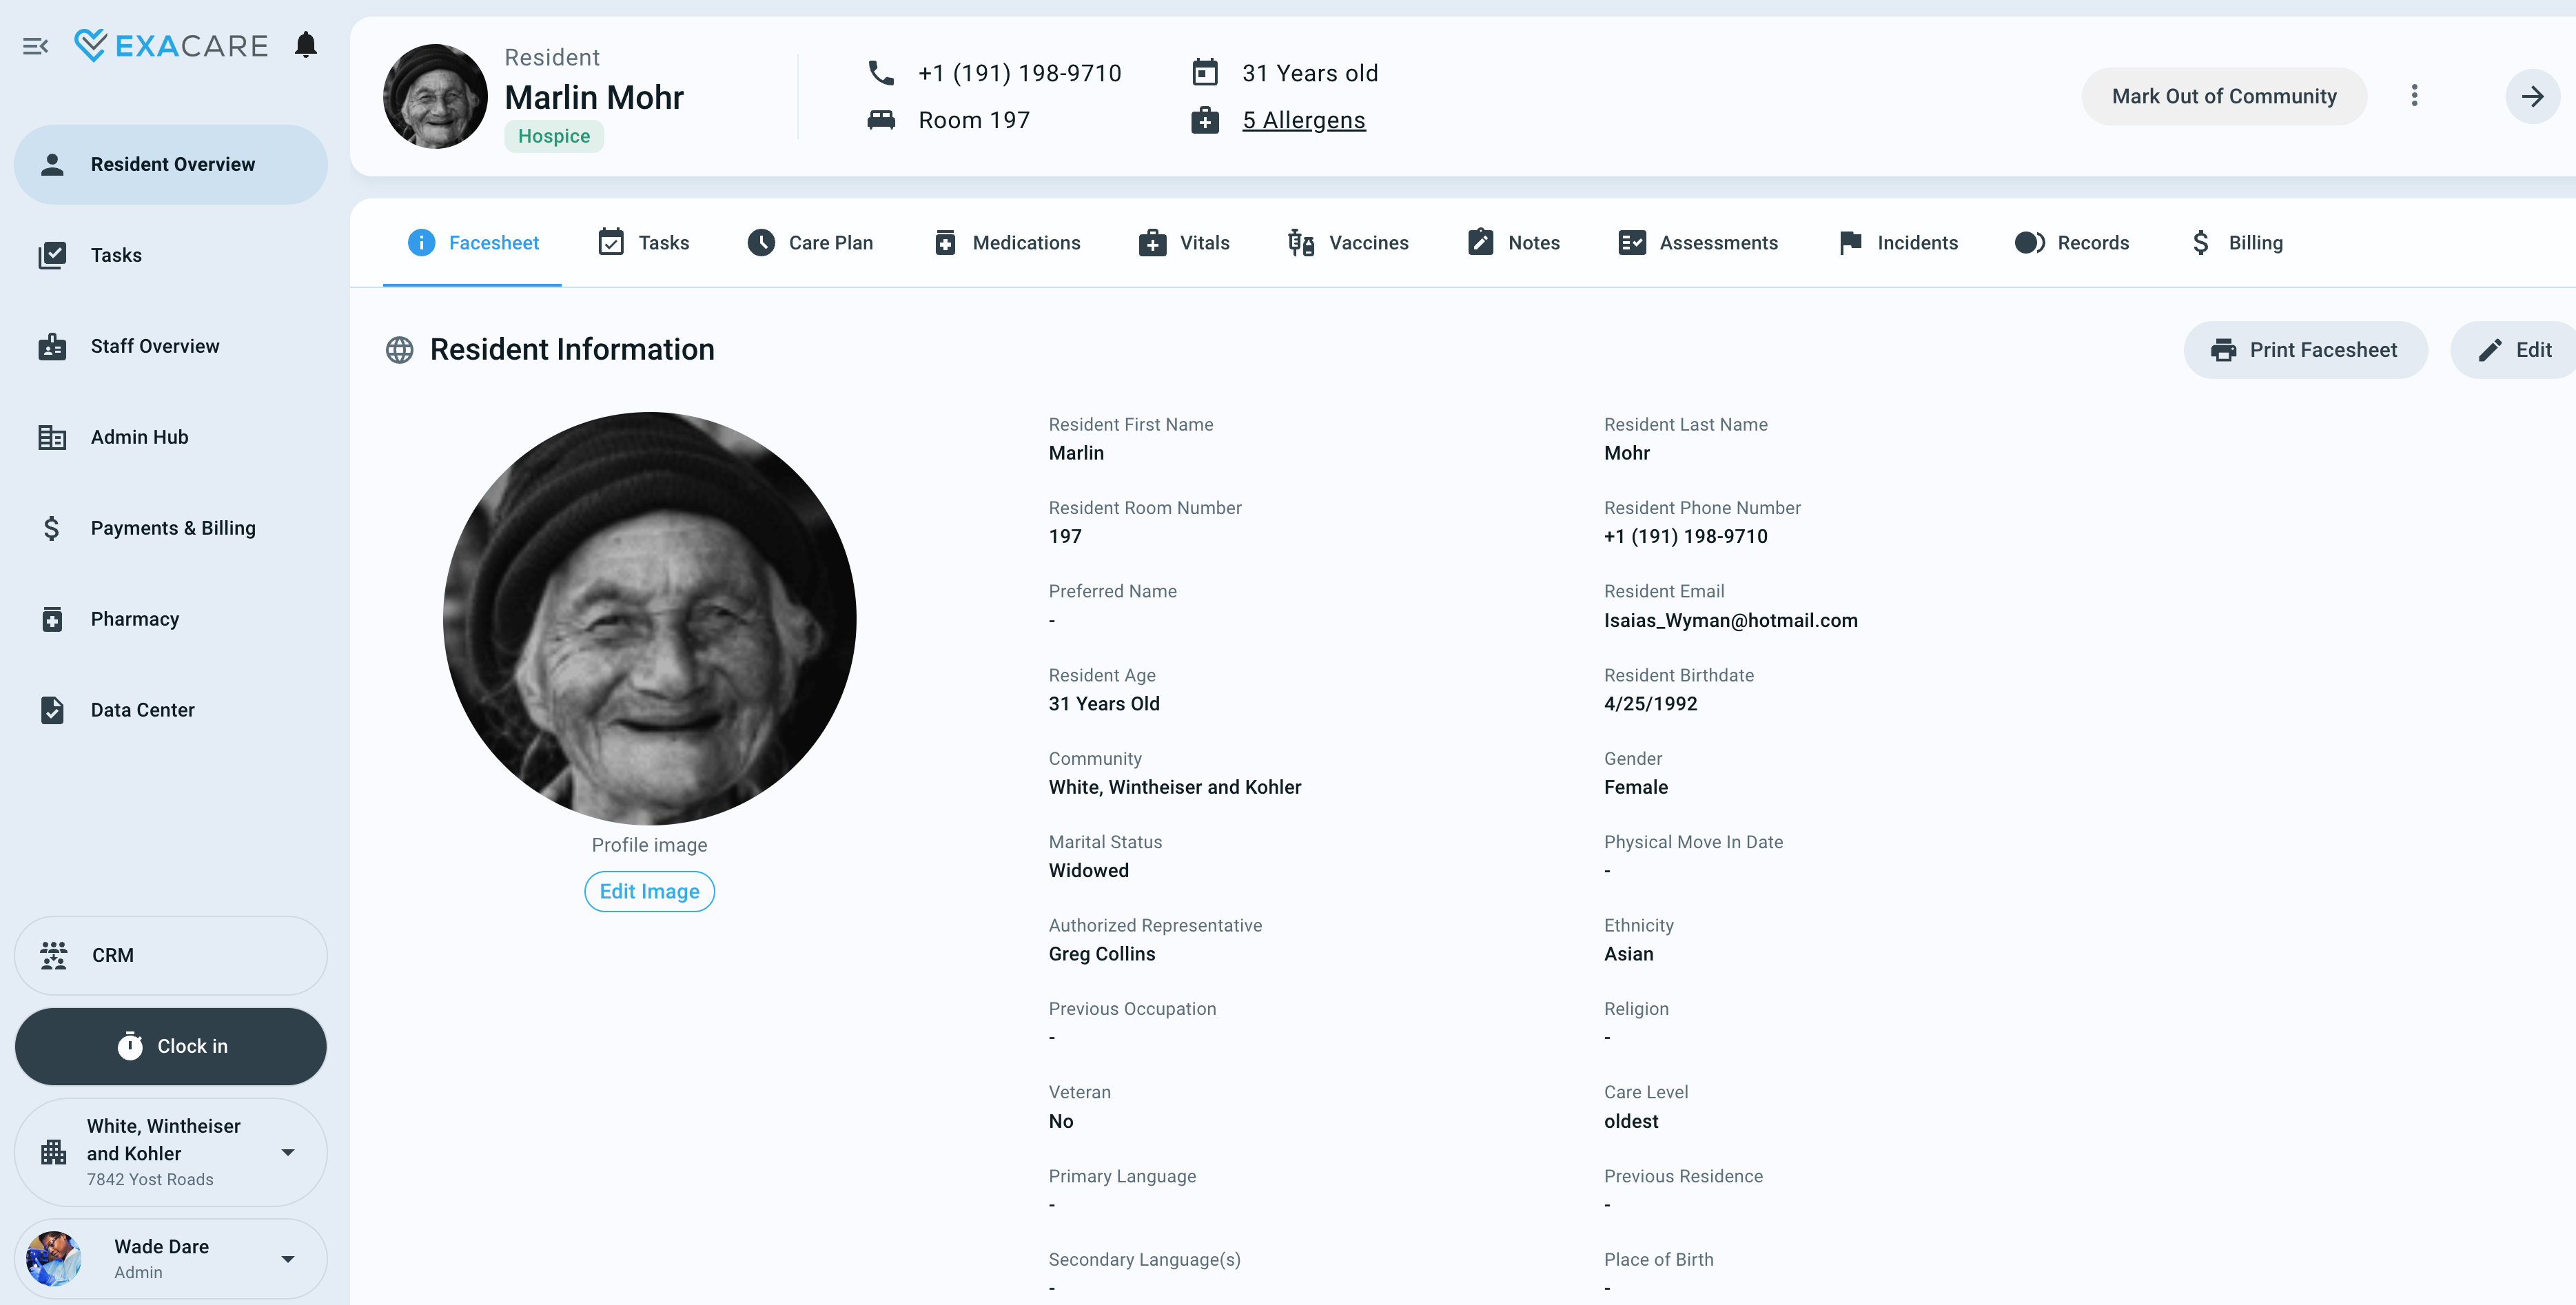Click the forward arrow next to the overflow menu
The height and width of the screenshot is (1305, 2576).
2533,96
